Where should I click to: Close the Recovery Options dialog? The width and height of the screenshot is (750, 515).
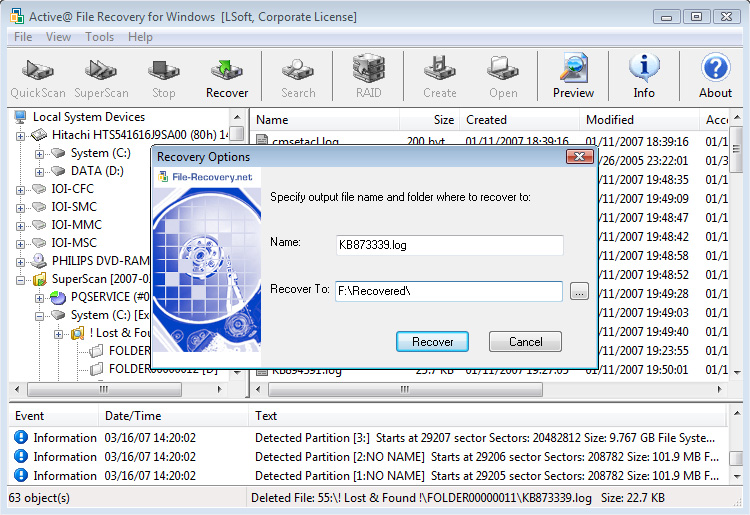tap(580, 156)
